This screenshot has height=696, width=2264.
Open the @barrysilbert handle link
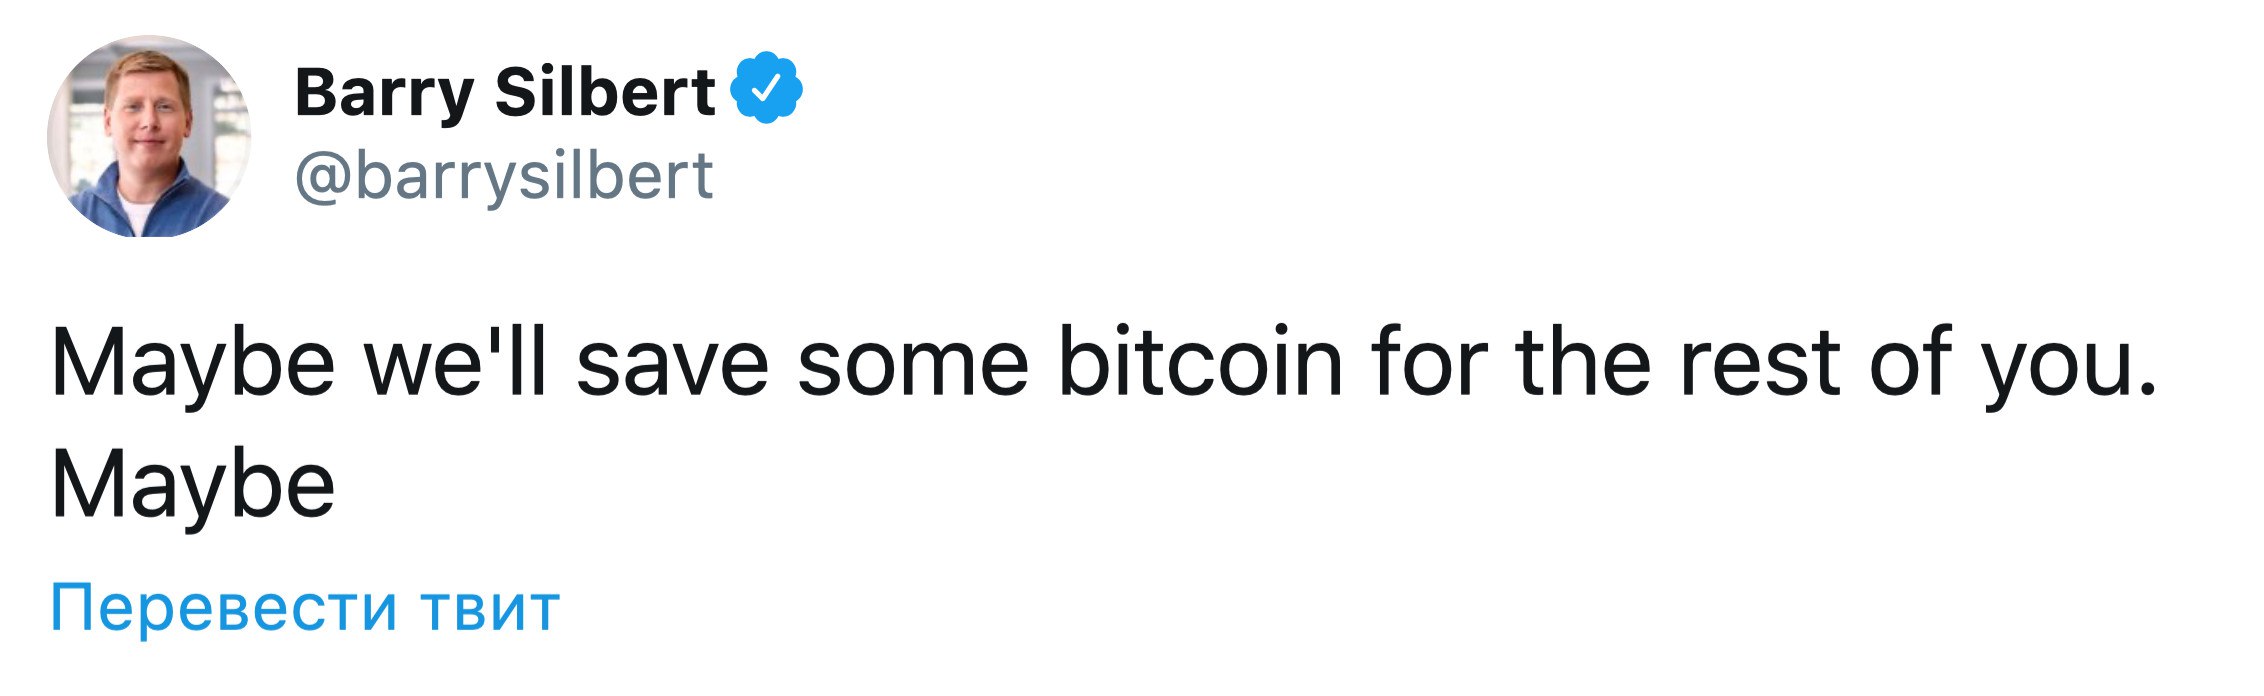tap(504, 177)
